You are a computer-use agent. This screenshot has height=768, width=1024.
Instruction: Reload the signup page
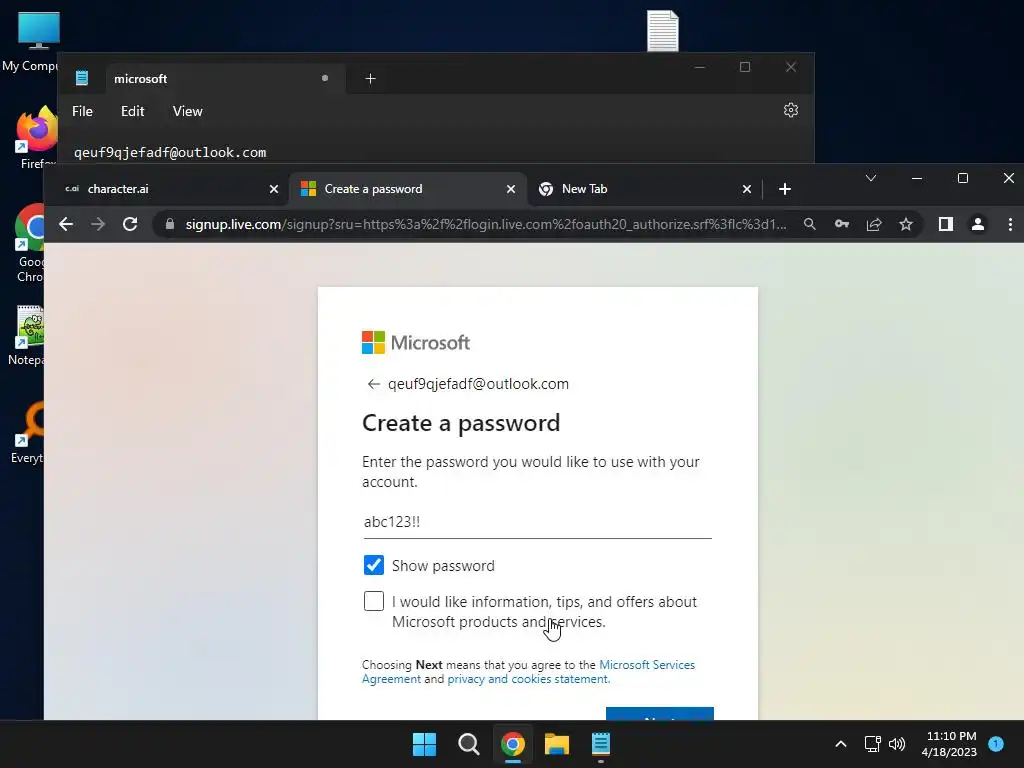pyautogui.click(x=130, y=225)
